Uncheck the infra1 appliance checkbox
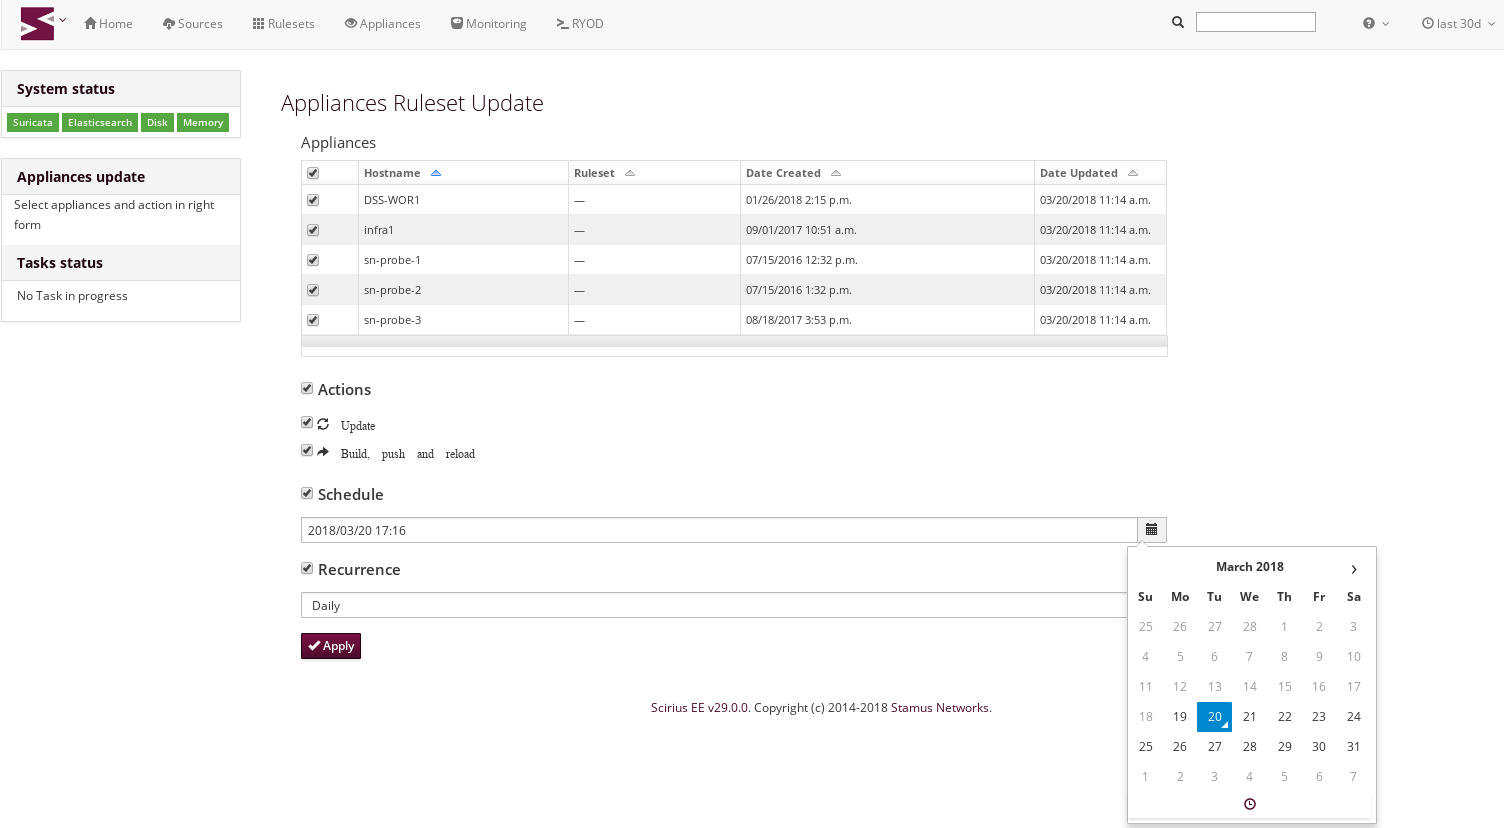 313,230
